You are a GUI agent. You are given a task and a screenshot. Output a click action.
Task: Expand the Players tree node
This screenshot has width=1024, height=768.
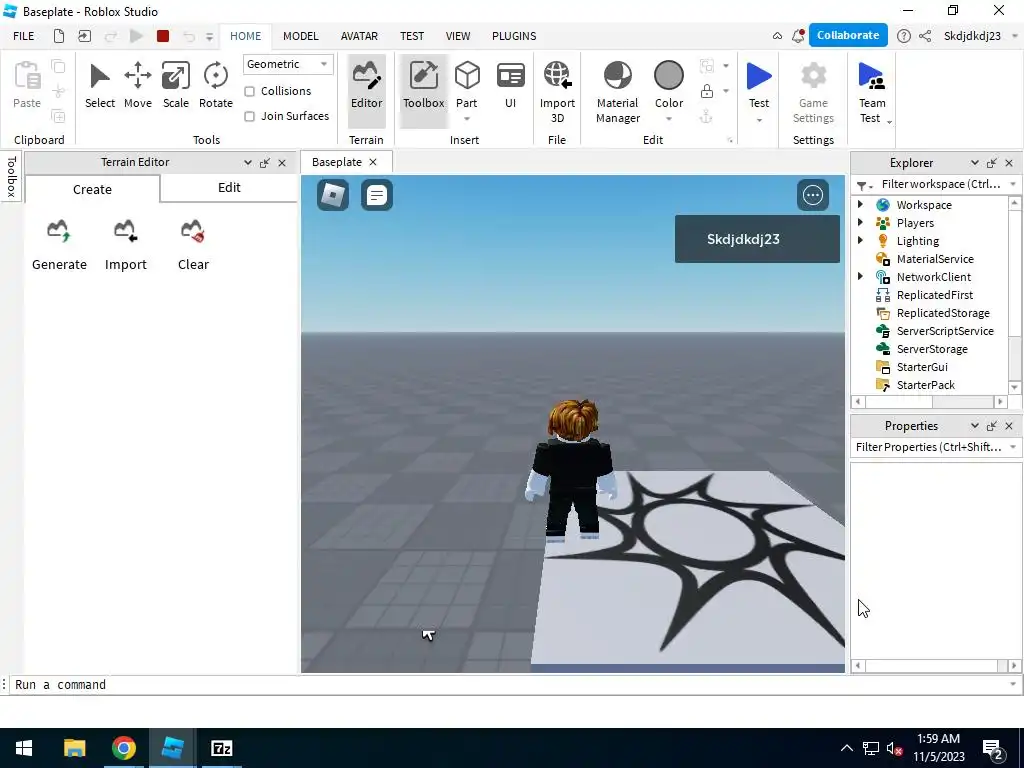[x=860, y=223]
